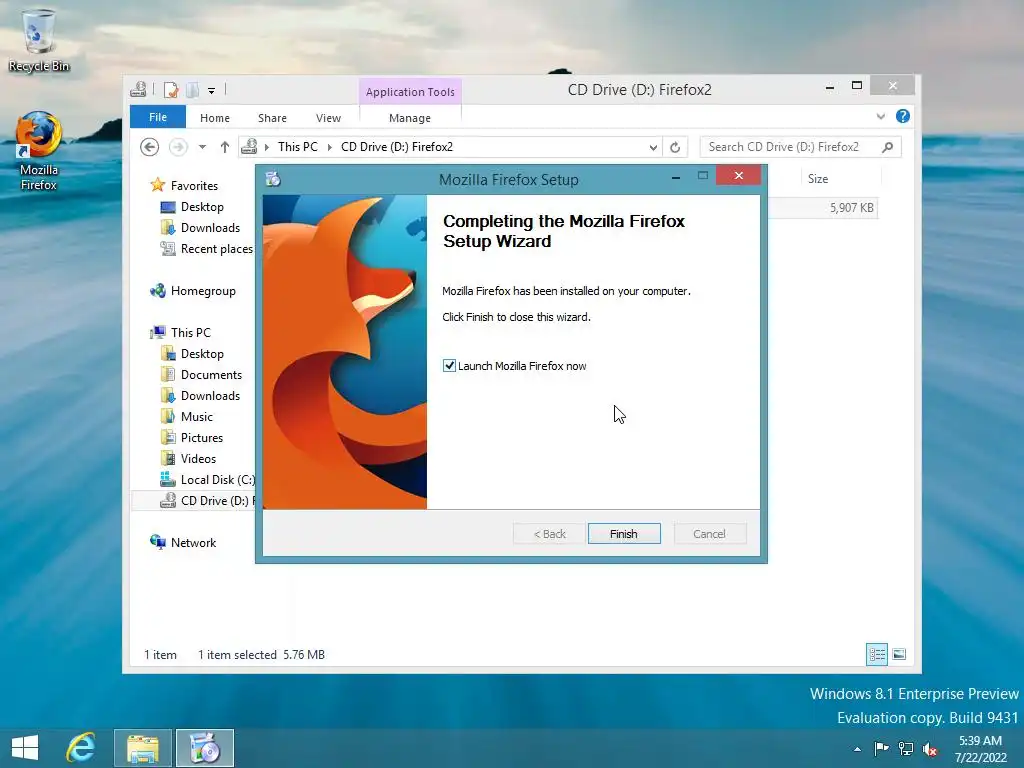This screenshot has width=1024, height=768.
Task: Click the search magnifier icon
Action: coord(888,147)
